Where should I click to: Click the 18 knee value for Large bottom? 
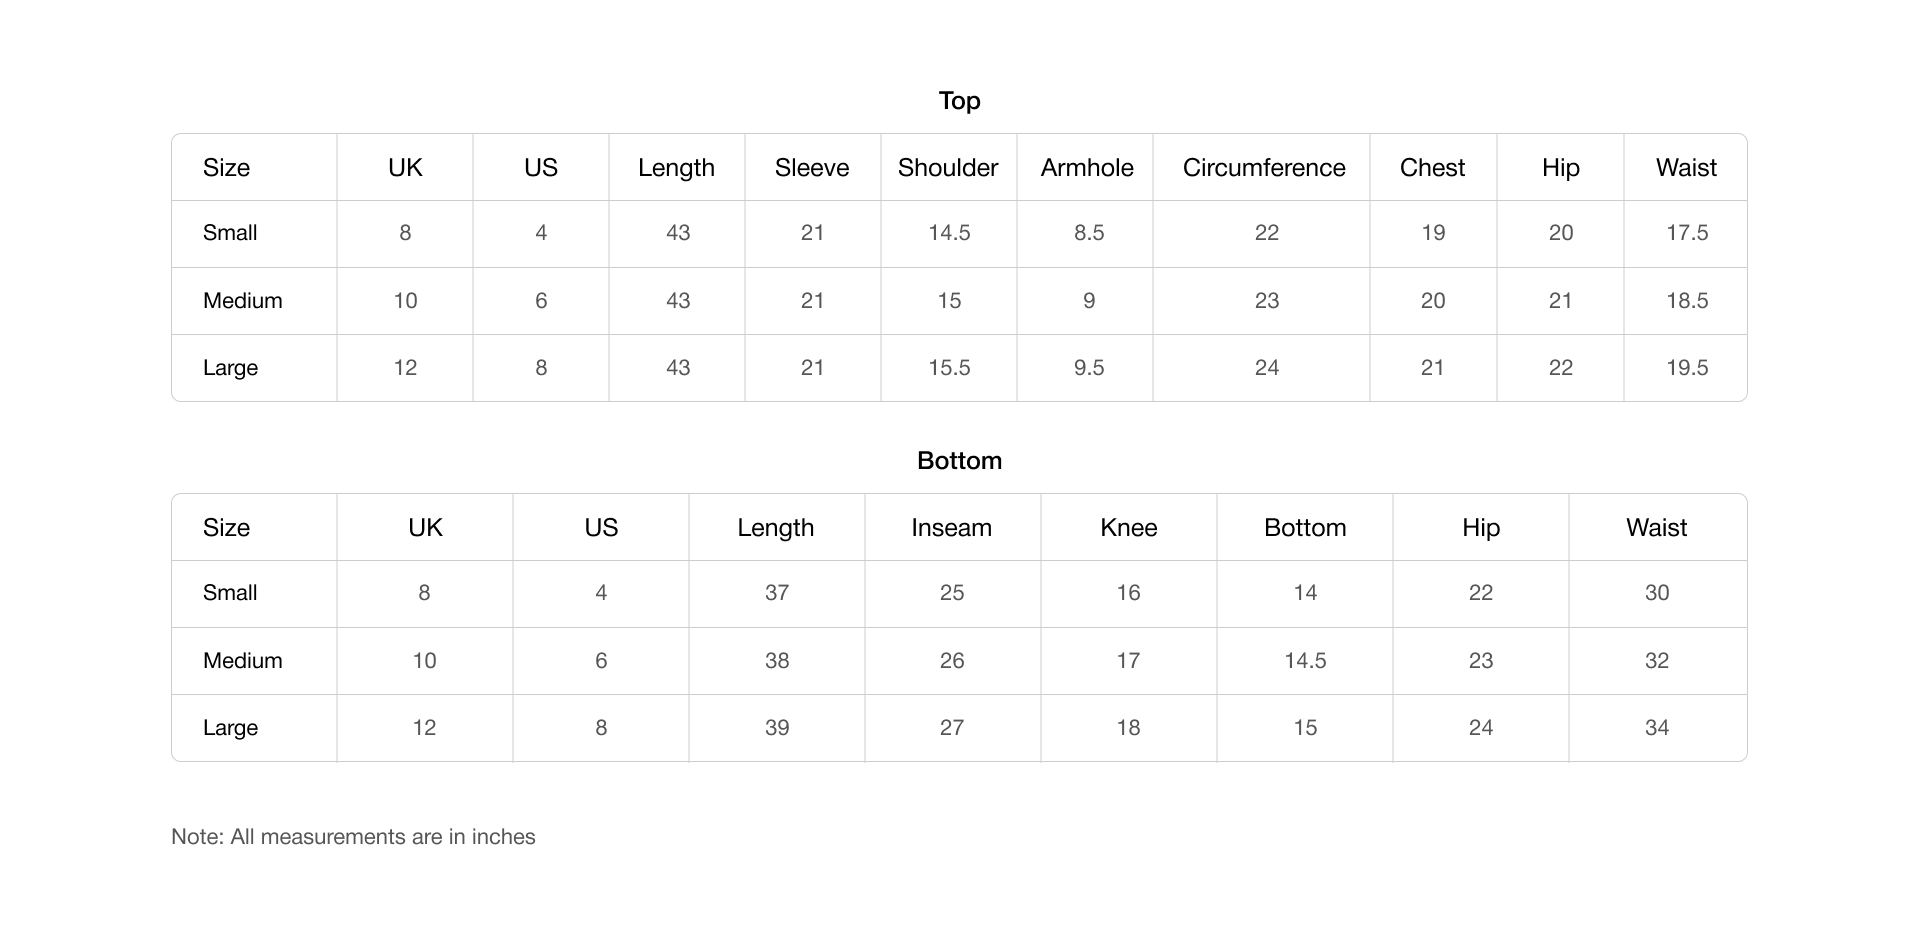(1128, 728)
